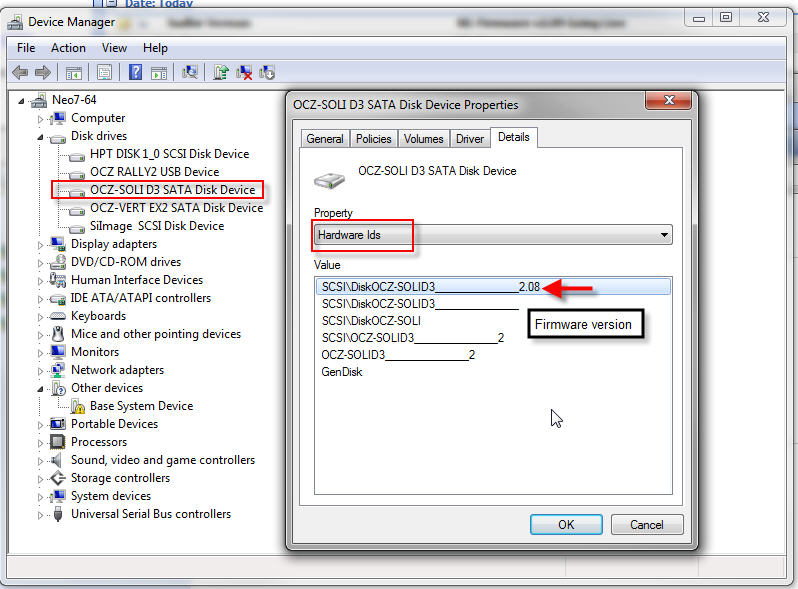Screen dimensions: 798x589
Task: Click Update driver software toolbar icon
Action: tap(221, 72)
